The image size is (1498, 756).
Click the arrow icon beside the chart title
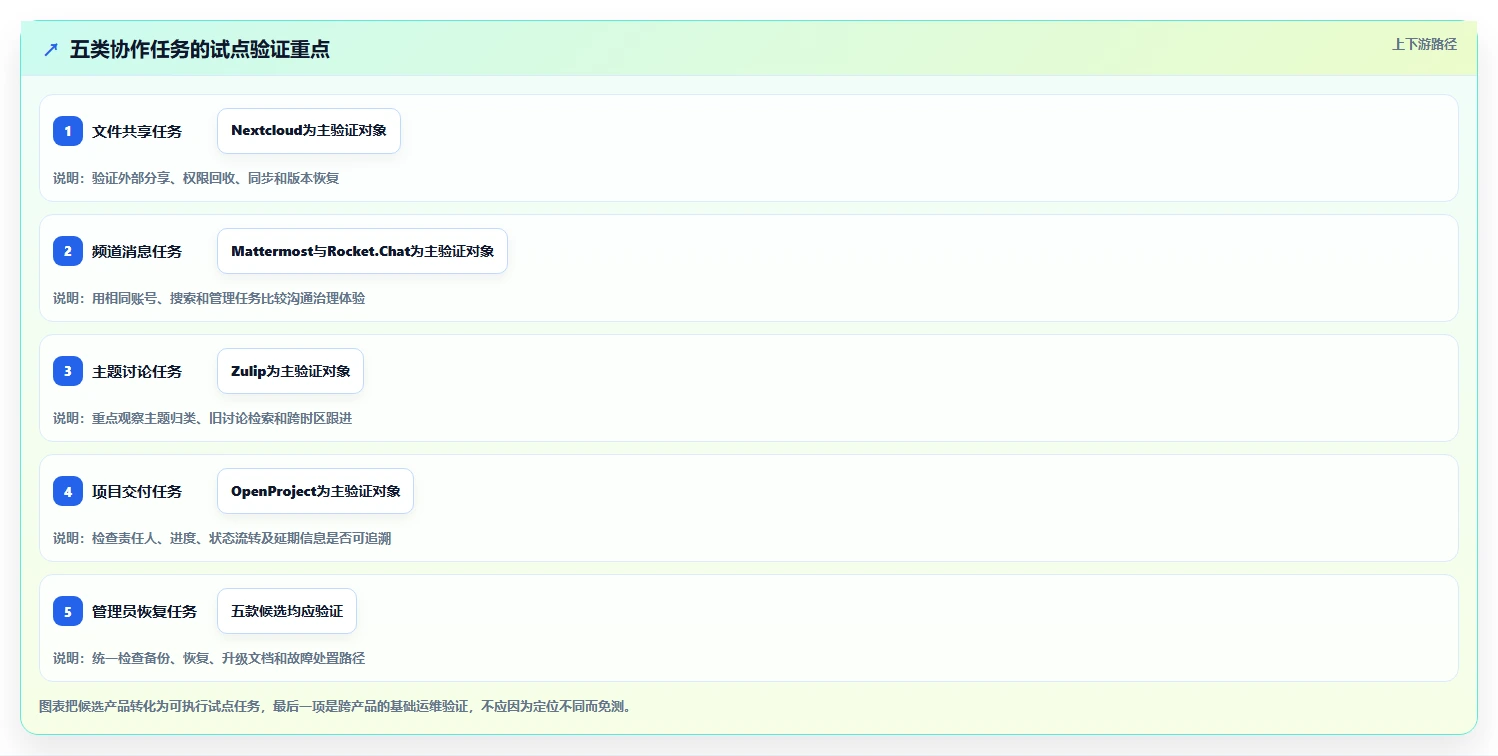[x=51, y=49]
